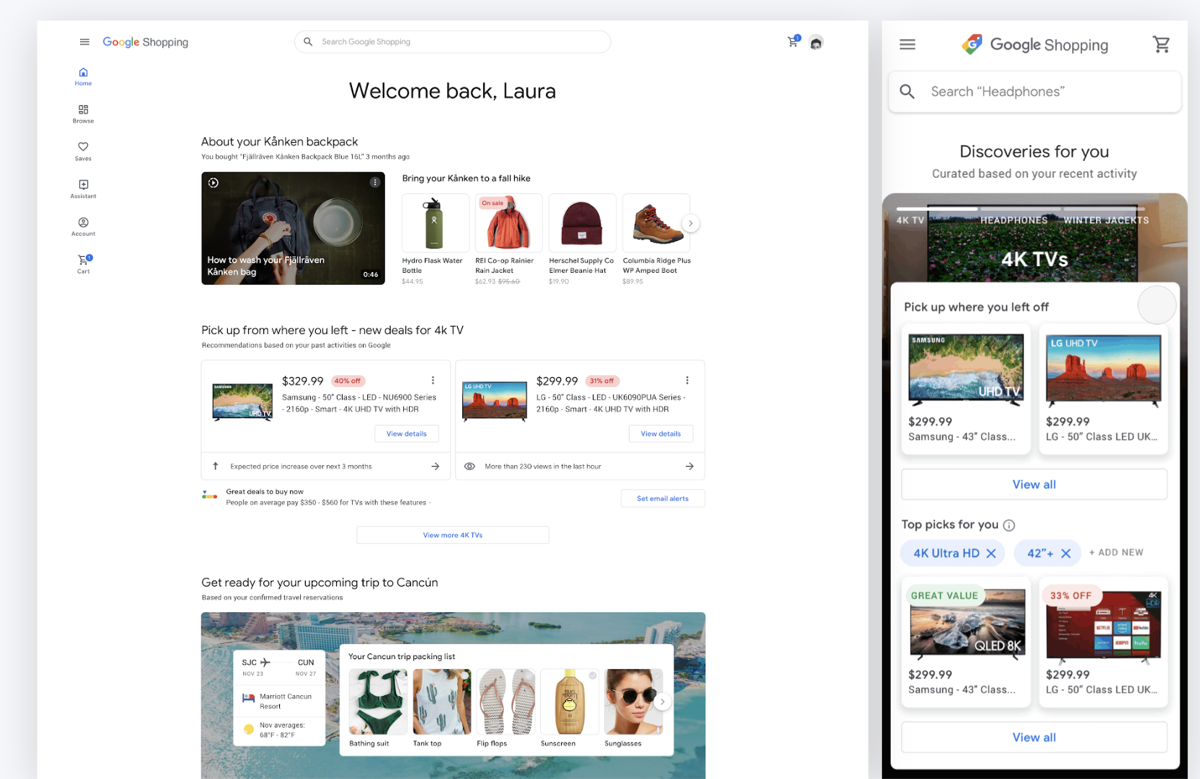
Task: Go to Saves heart icon in sidebar
Action: [x=83, y=147]
